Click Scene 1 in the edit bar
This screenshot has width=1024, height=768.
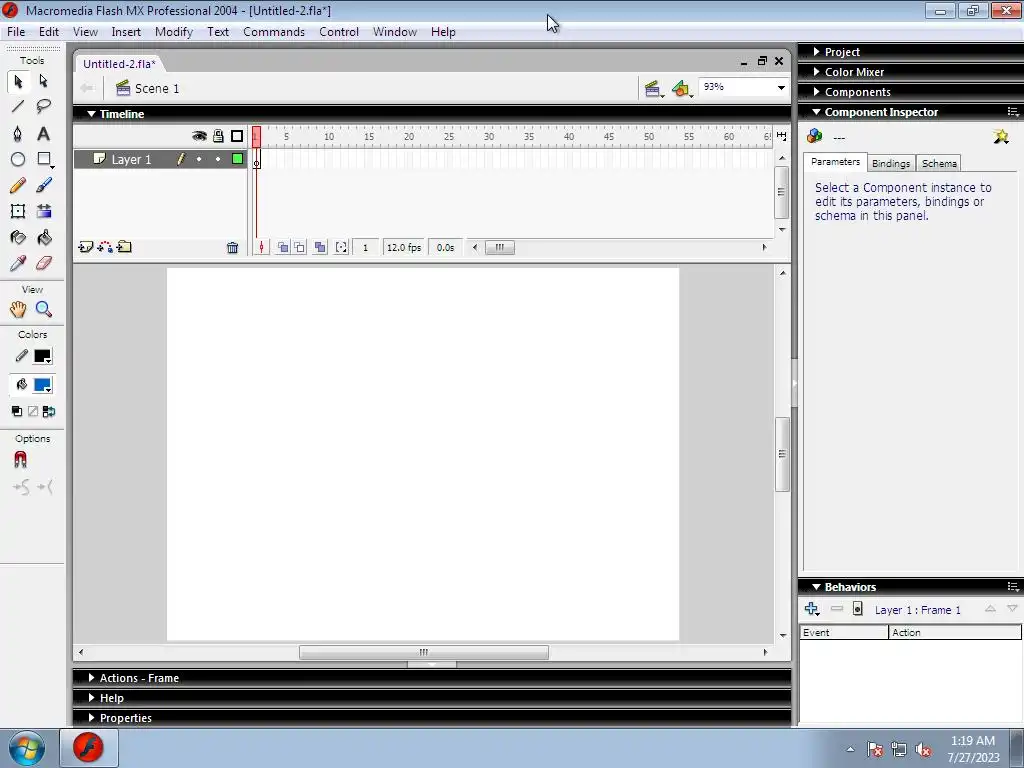148,88
